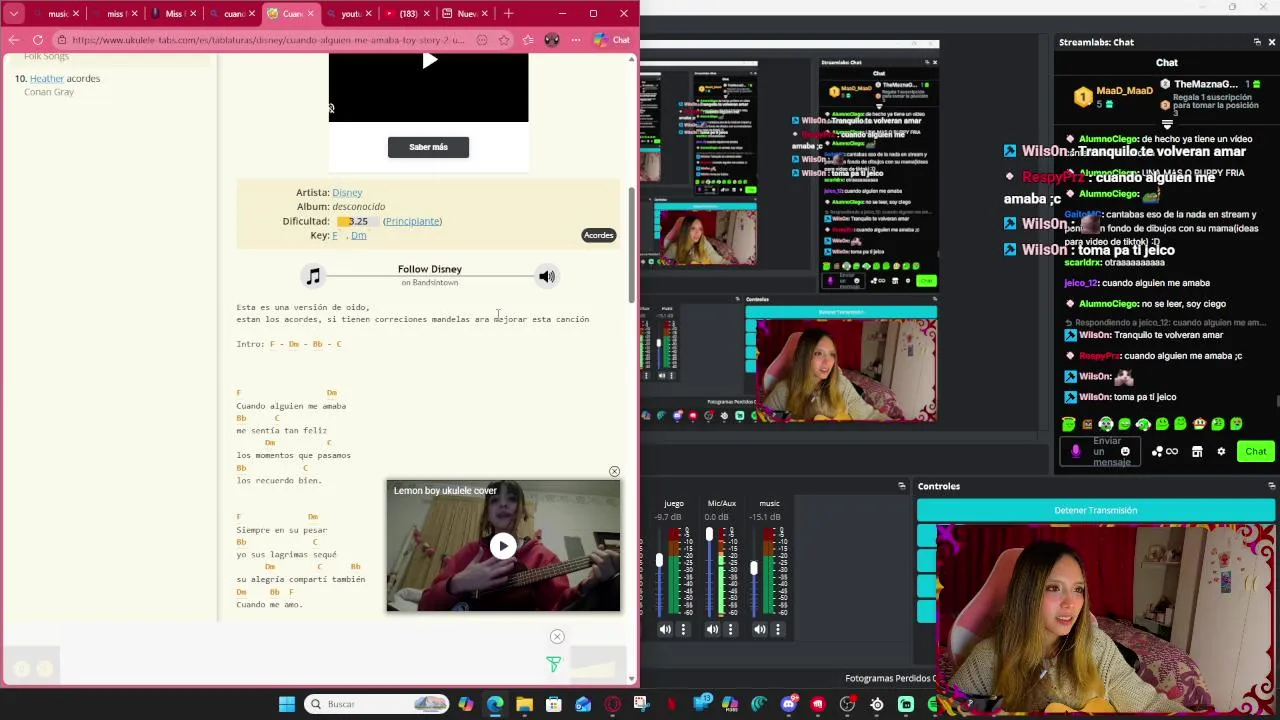Open Copilot Chat in browser toolbar

point(612,40)
